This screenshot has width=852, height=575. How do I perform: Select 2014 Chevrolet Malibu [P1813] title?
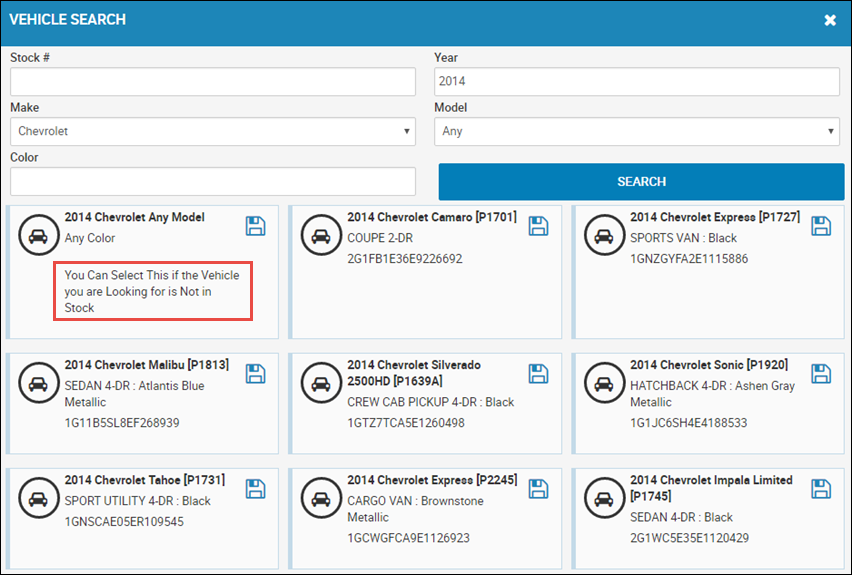[147, 365]
